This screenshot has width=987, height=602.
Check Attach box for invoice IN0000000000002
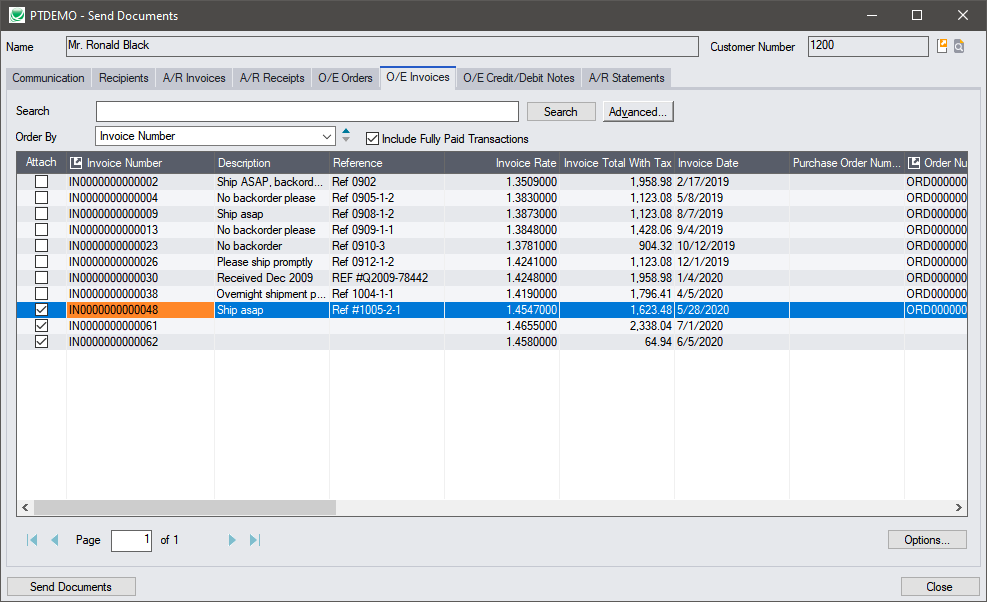point(41,182)
